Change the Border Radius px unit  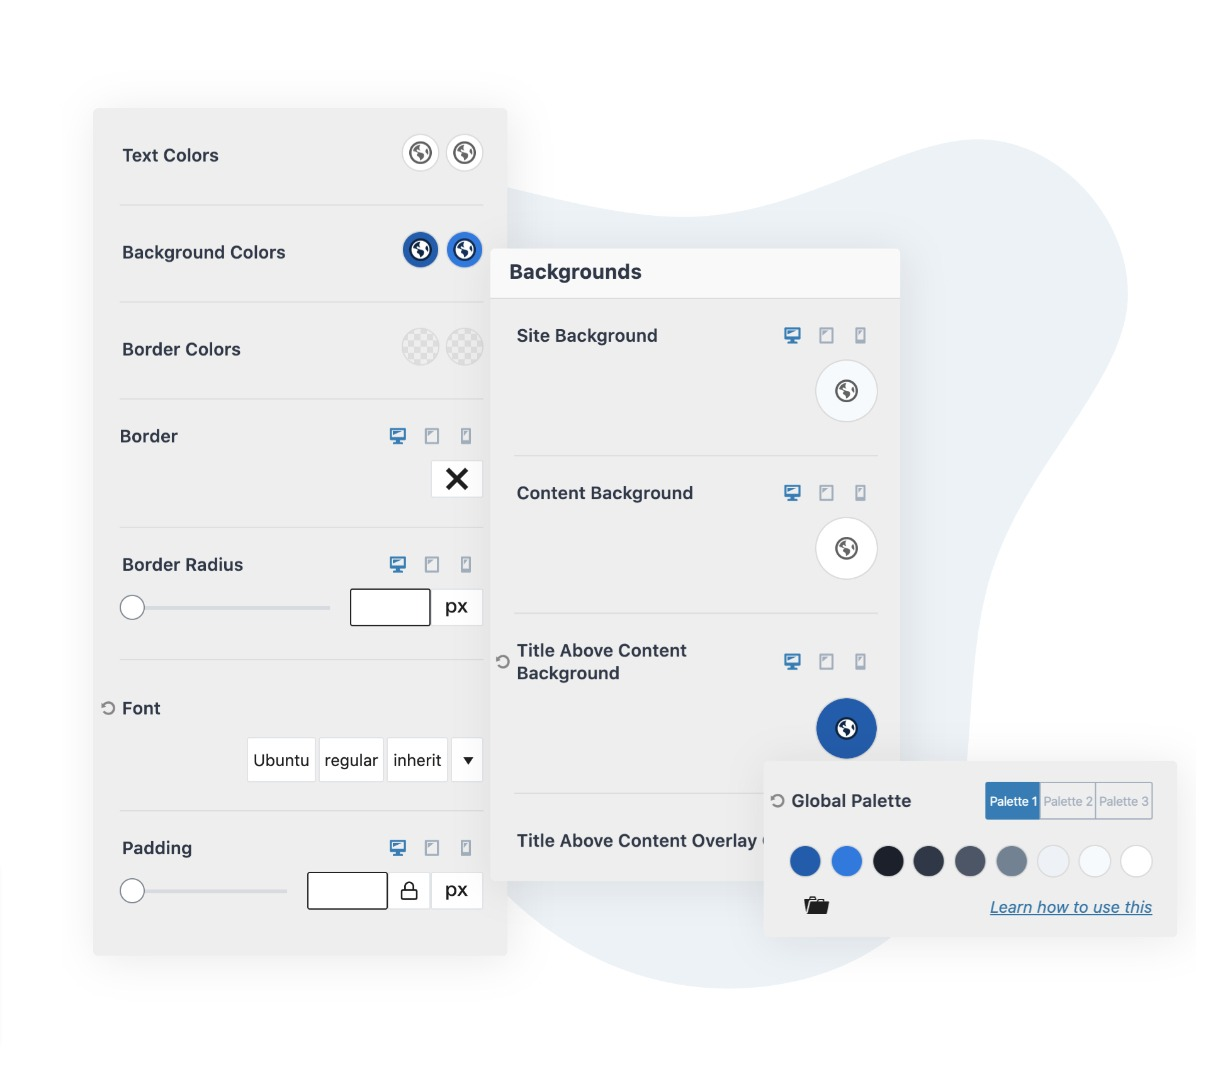click(x=457, y=607)
